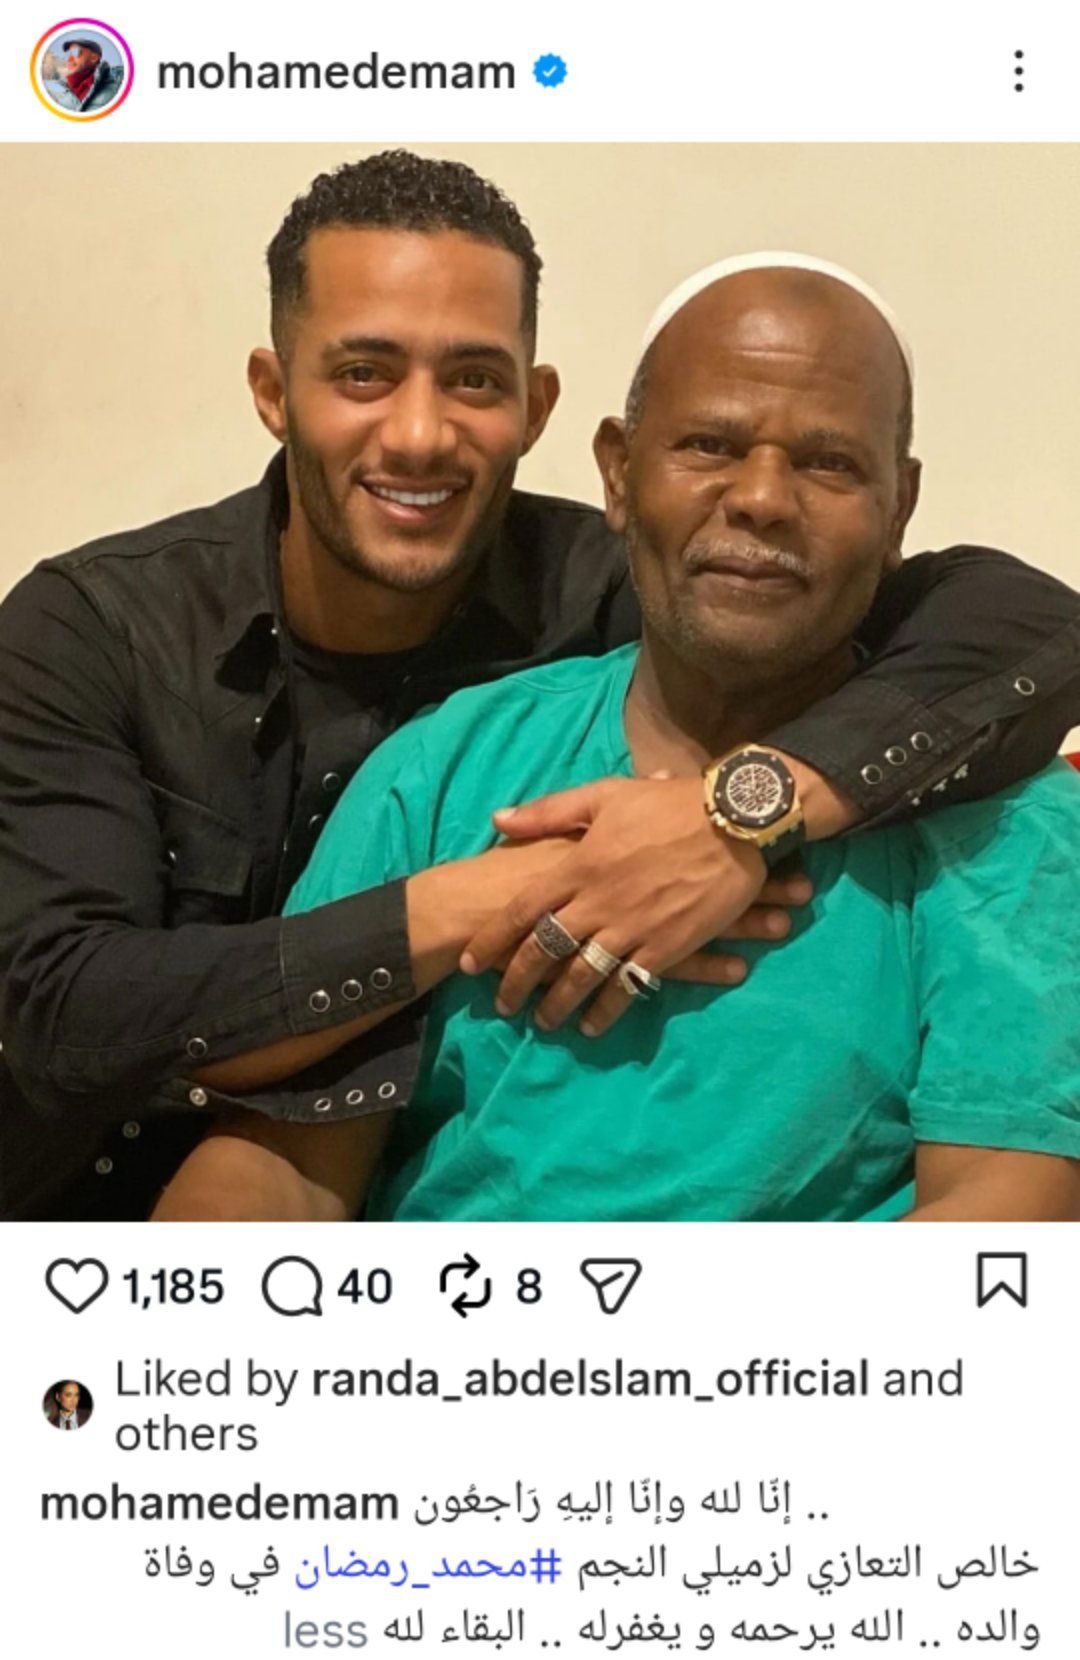
Task: Open the 1,185 likes count
Action: [173, 1287]
